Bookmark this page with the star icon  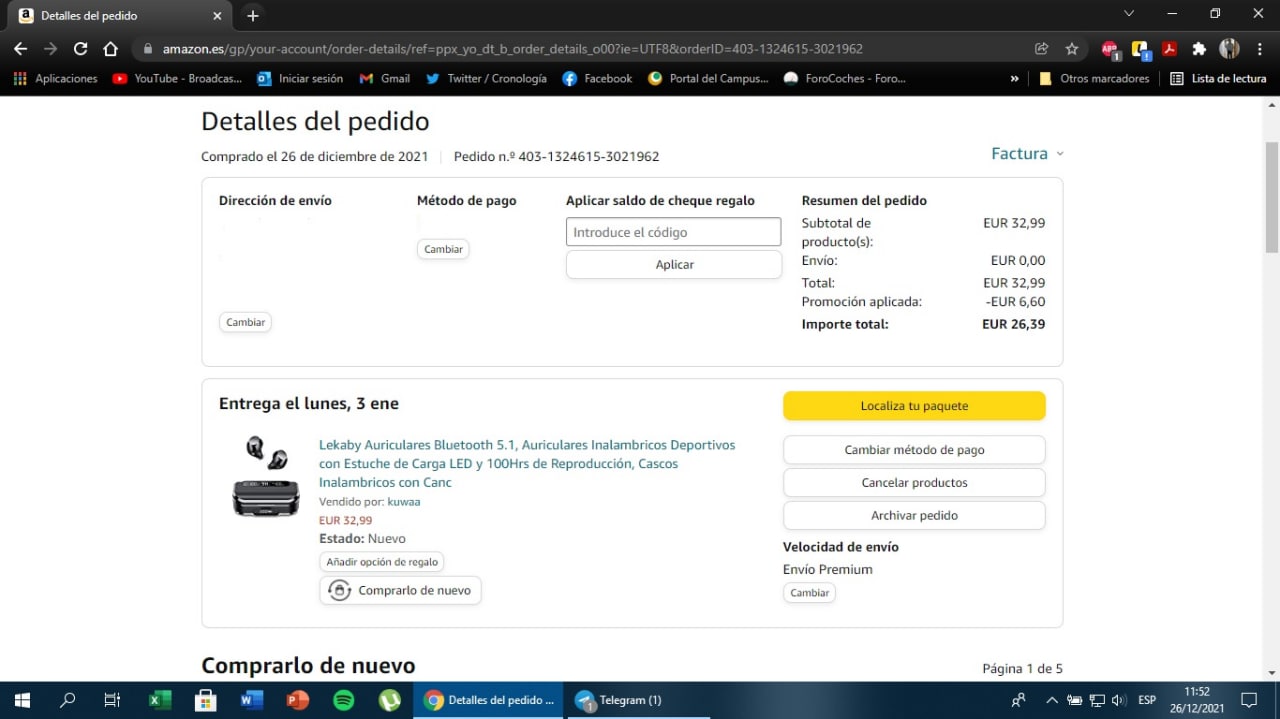click(1072, 48)
